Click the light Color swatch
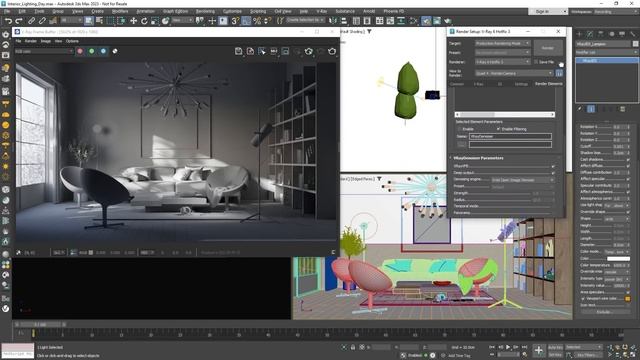Image resolution: width=640 pixels, height=360 pixels. 618,258
